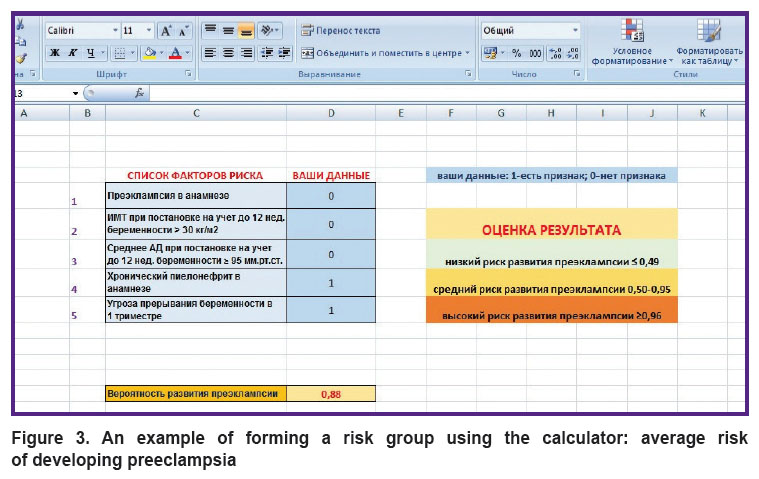Image resolution: width=759 pixels, height=479 pixels.
Task: Toggle bold formatting (Ж)
Action: point(55,53)
